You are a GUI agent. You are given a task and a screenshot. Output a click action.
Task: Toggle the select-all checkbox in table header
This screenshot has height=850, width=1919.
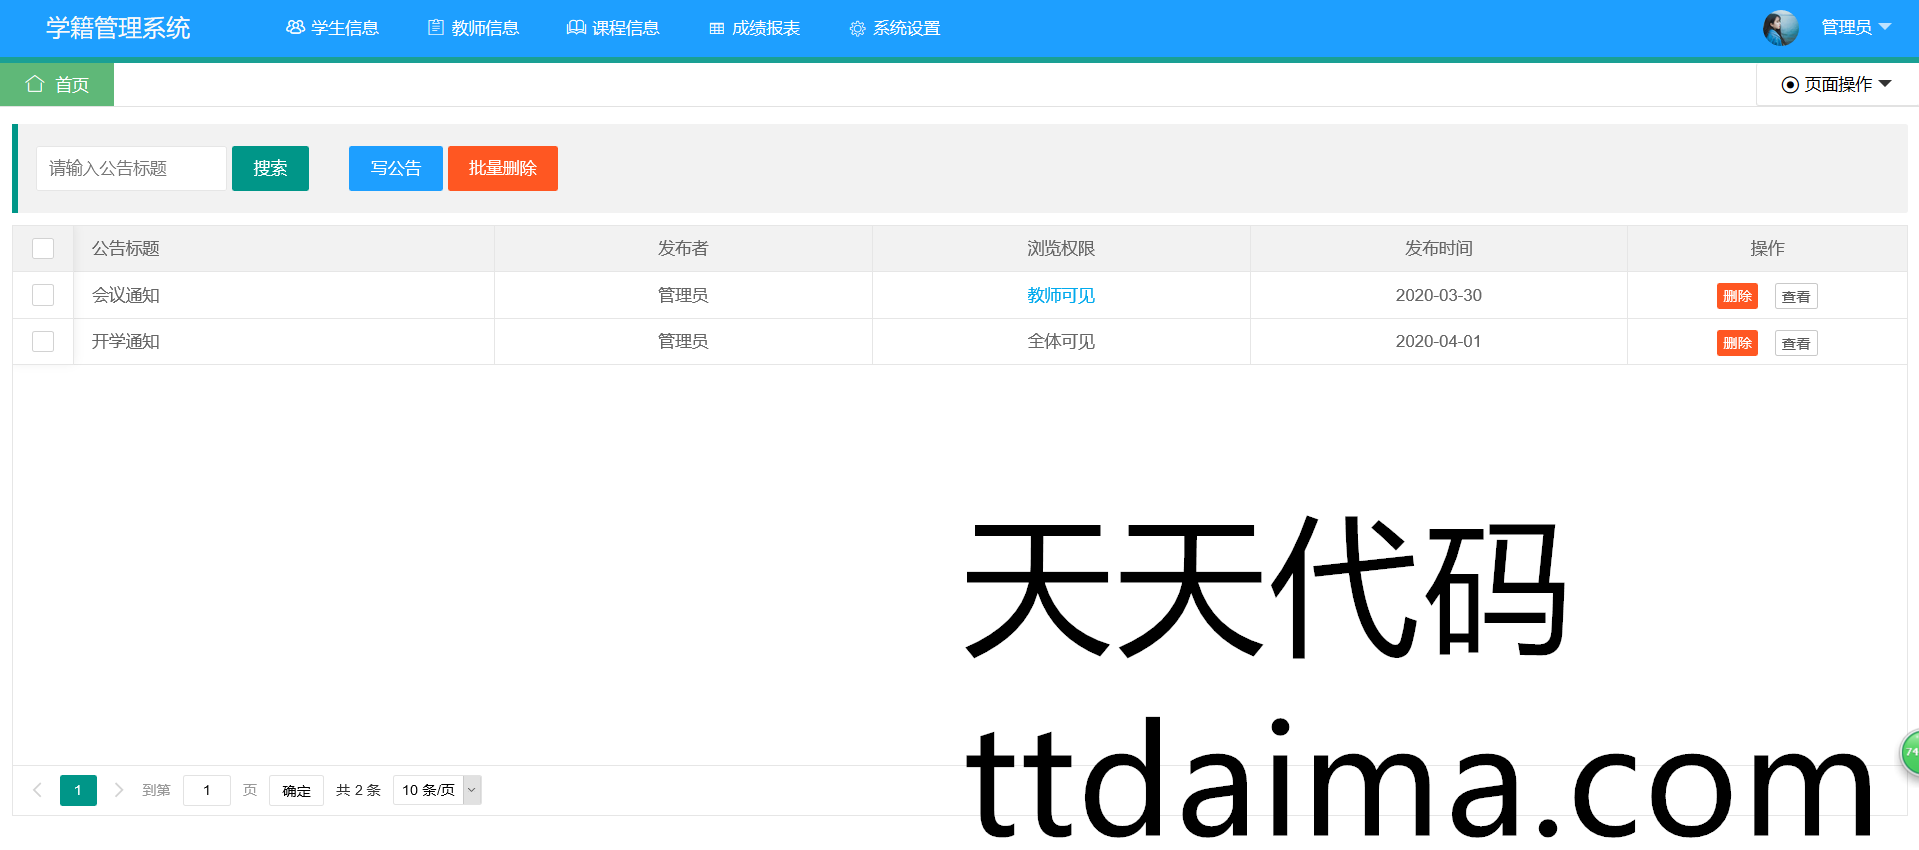point(43,248)
